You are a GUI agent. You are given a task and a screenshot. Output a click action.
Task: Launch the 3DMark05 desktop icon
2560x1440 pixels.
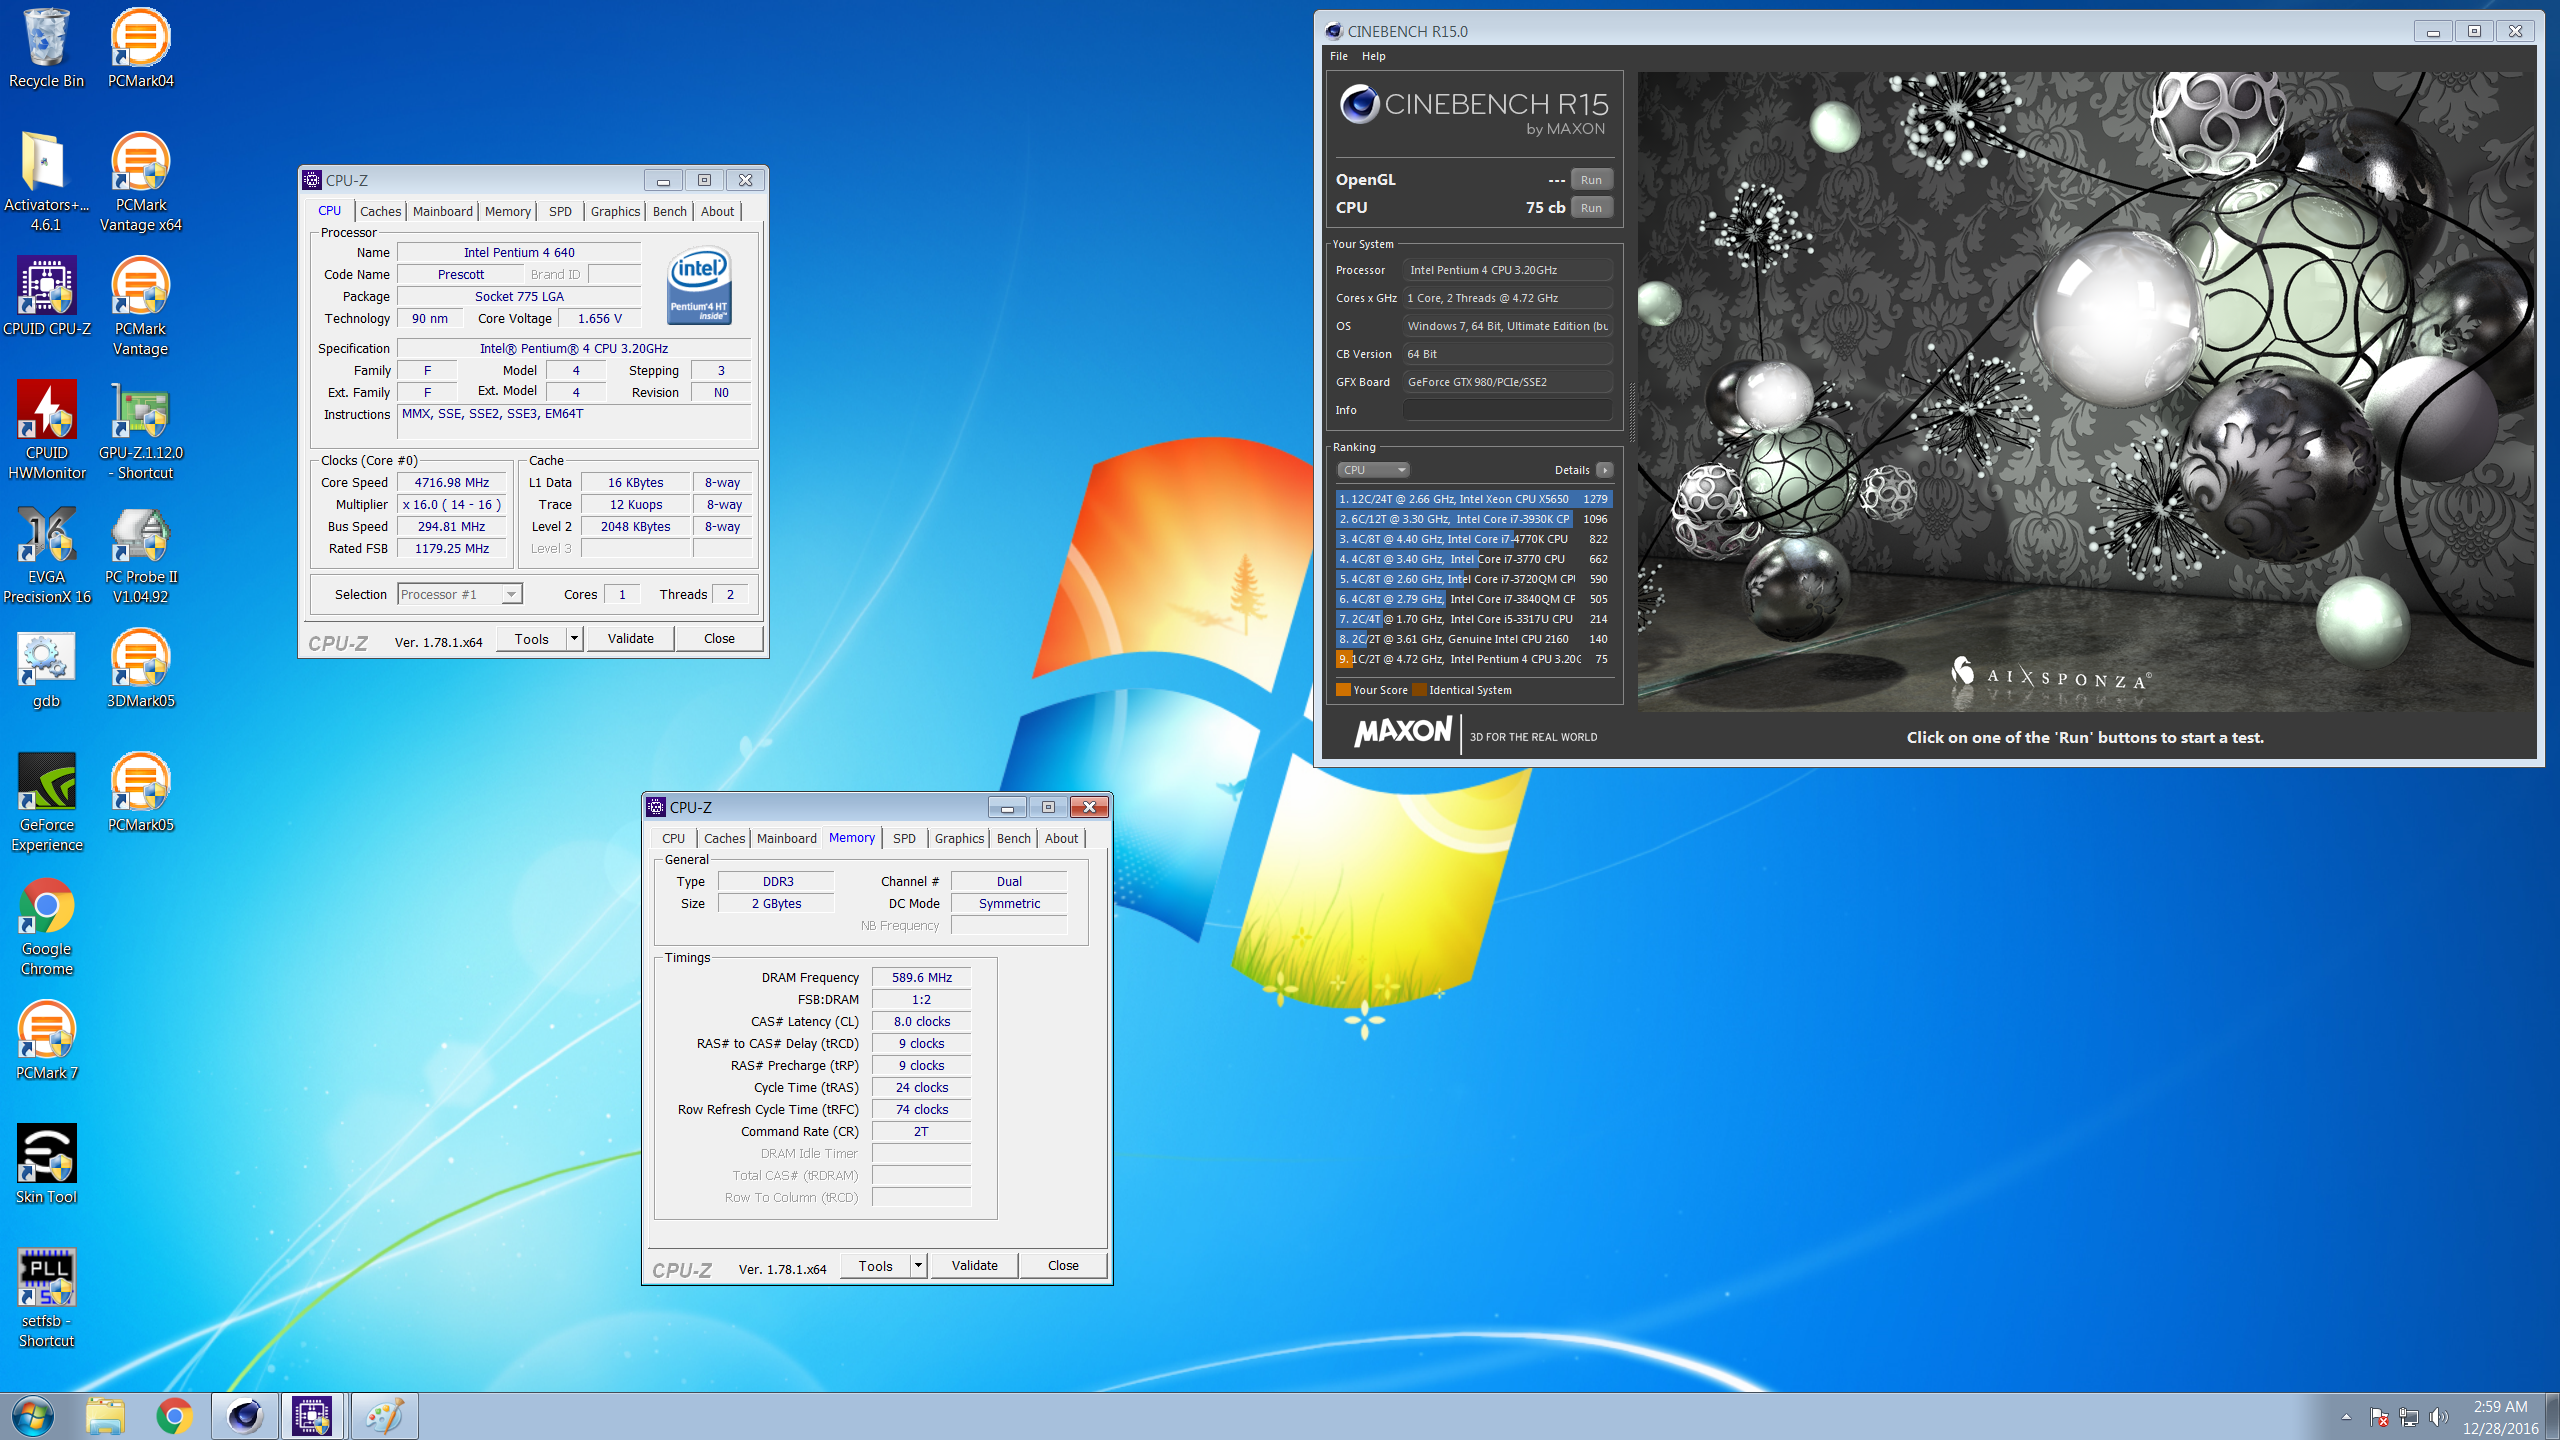(x=140, y=668)
